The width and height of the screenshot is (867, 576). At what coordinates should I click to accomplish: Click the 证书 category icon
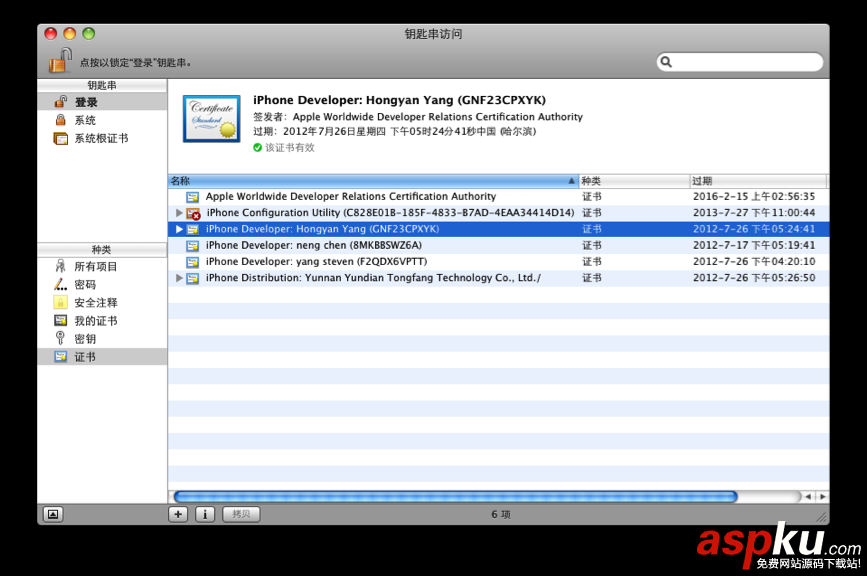(60, 357)
